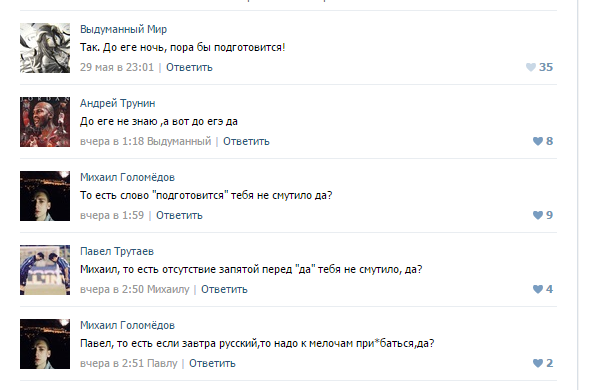Open Павел Трутаев's avatar picture
610x390 pixels.
(45, 270)
